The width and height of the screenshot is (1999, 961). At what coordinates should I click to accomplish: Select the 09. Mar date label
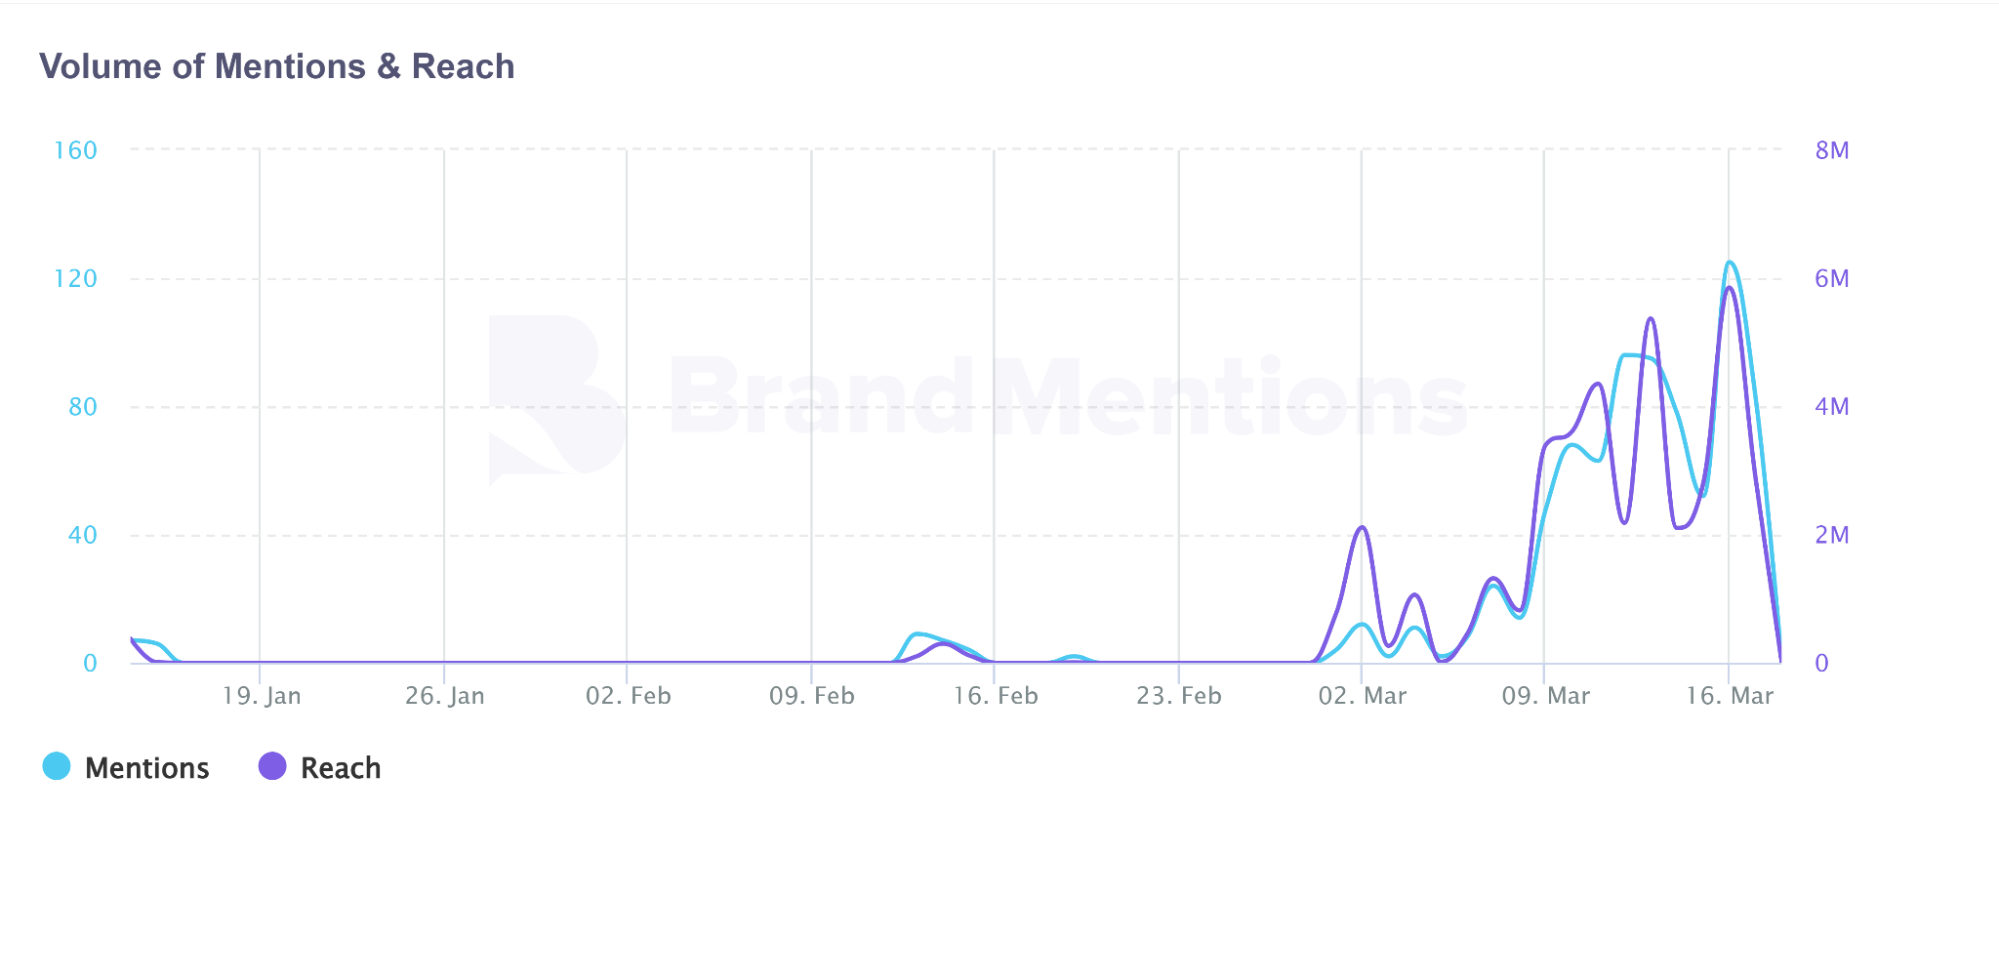coord(1546,696)
